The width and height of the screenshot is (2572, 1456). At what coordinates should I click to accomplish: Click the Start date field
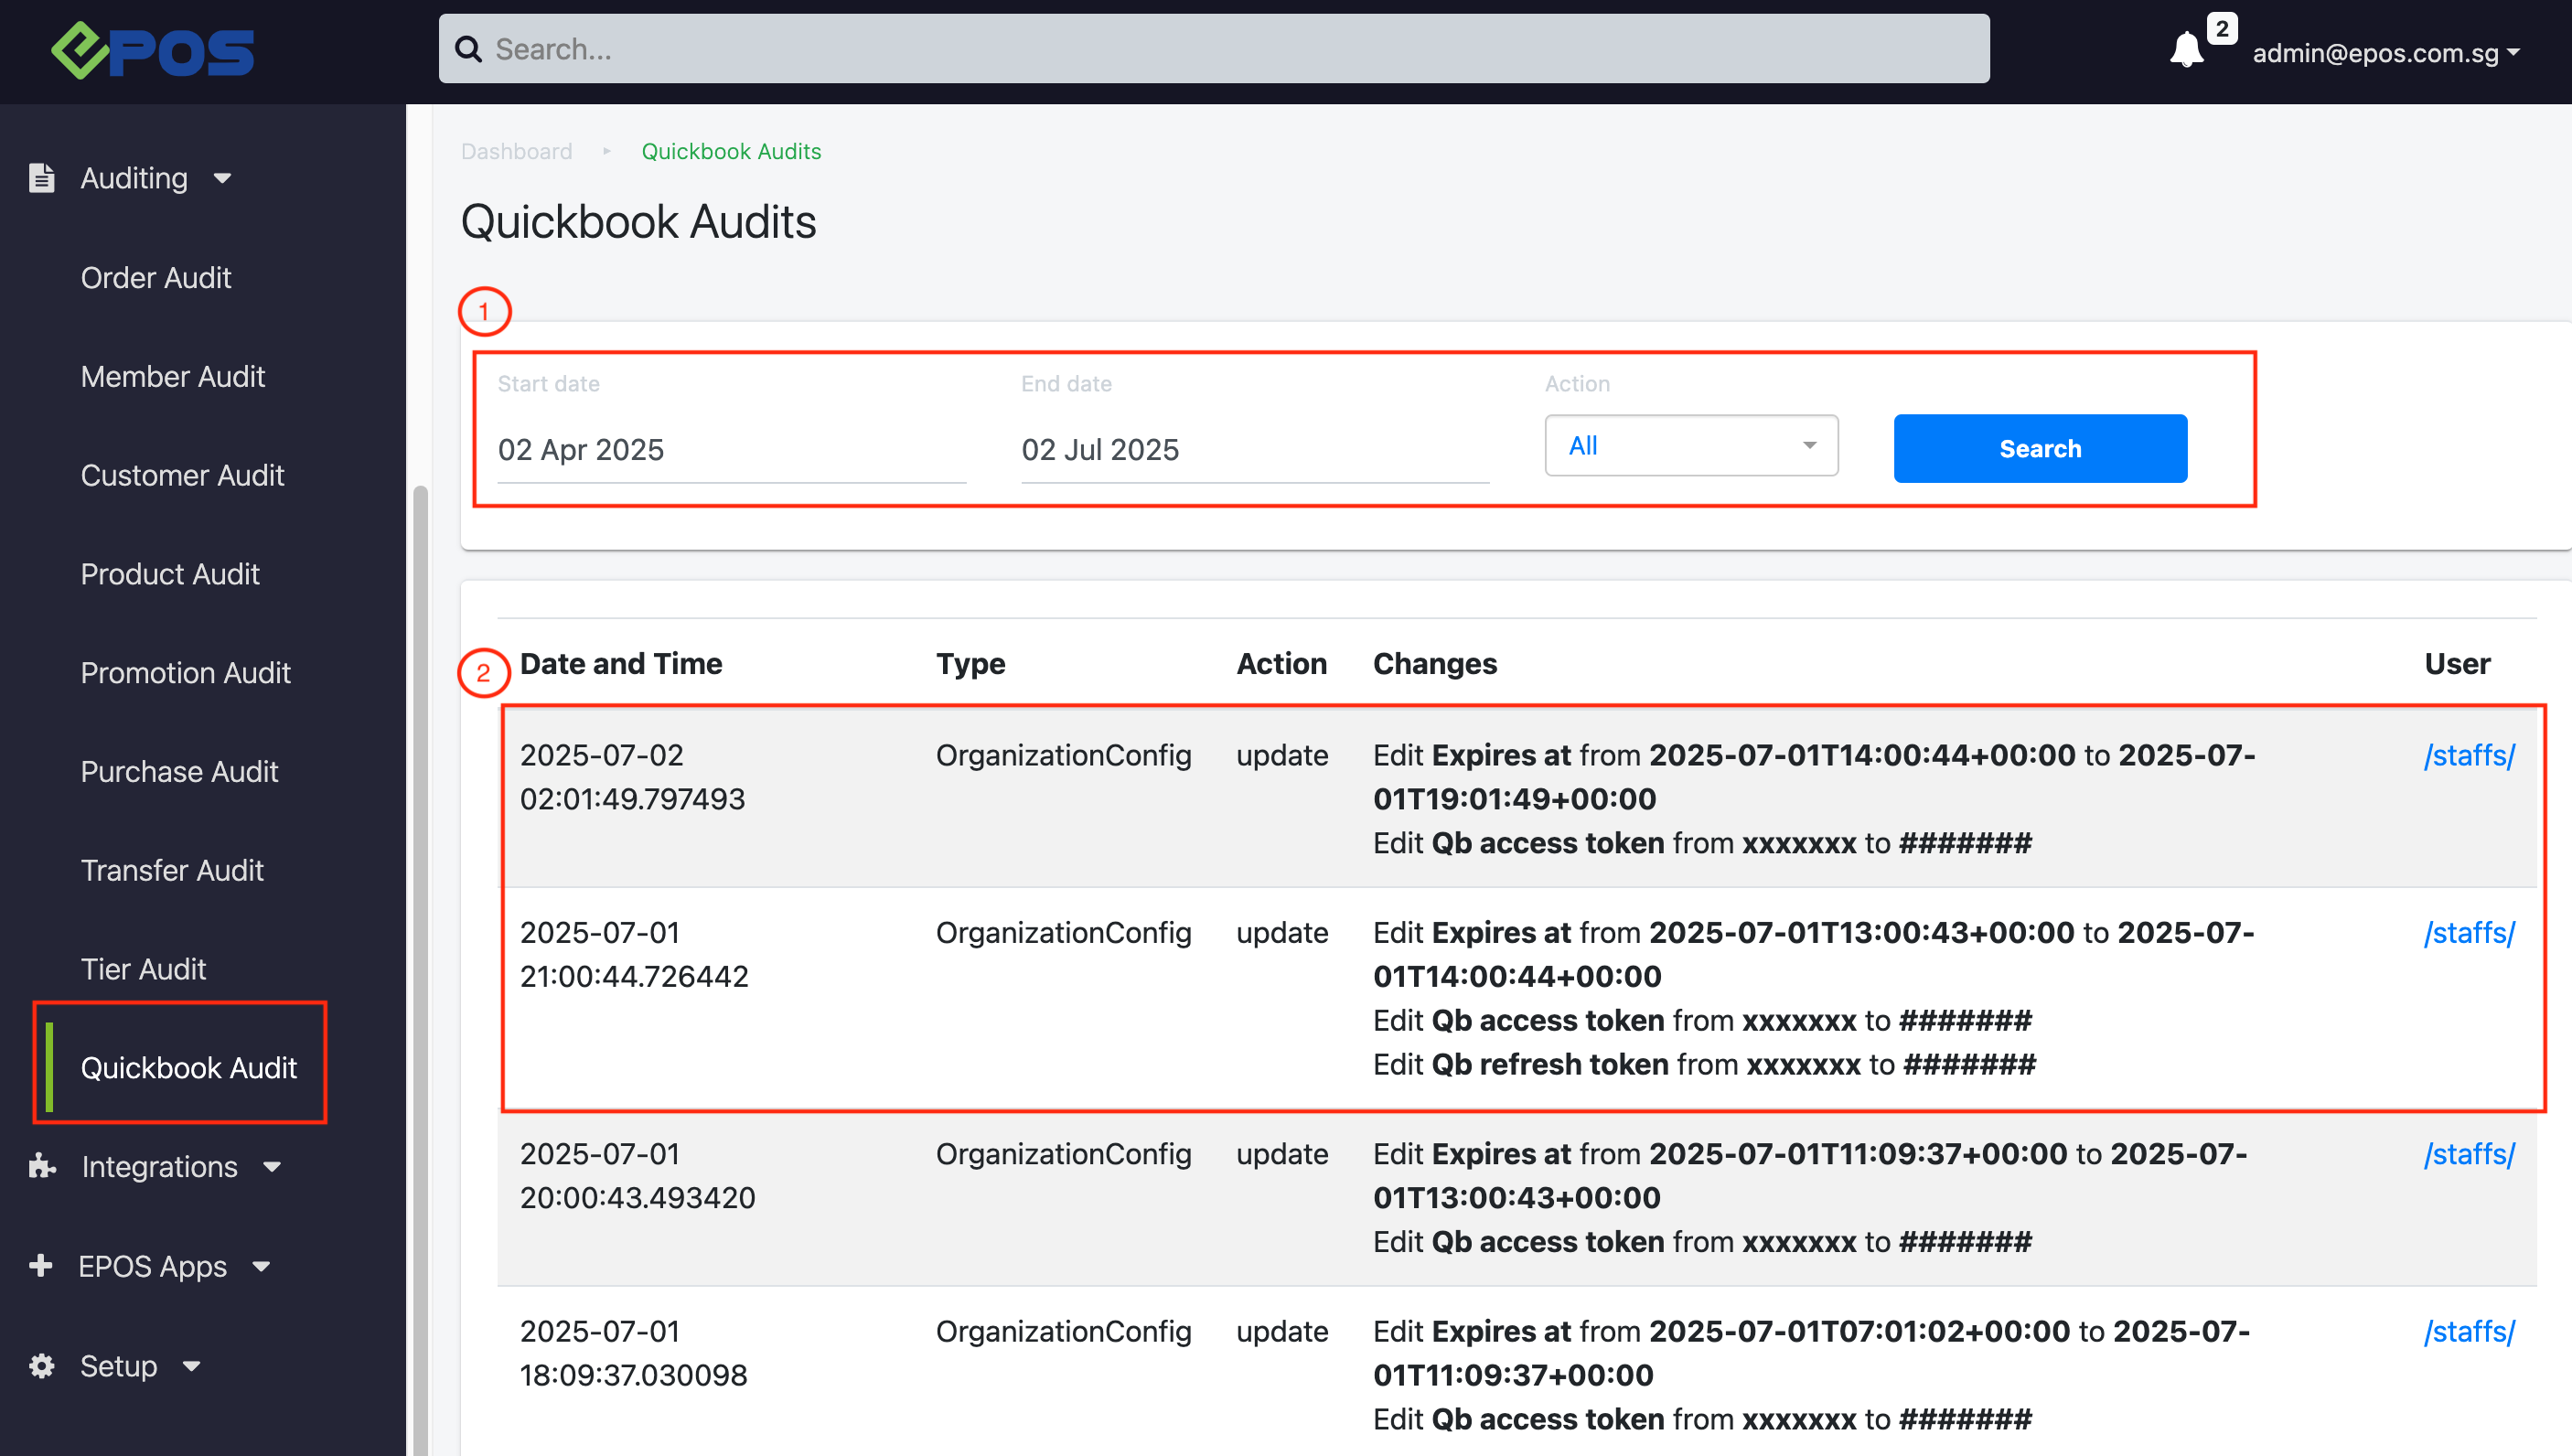[x=730, y=450]
